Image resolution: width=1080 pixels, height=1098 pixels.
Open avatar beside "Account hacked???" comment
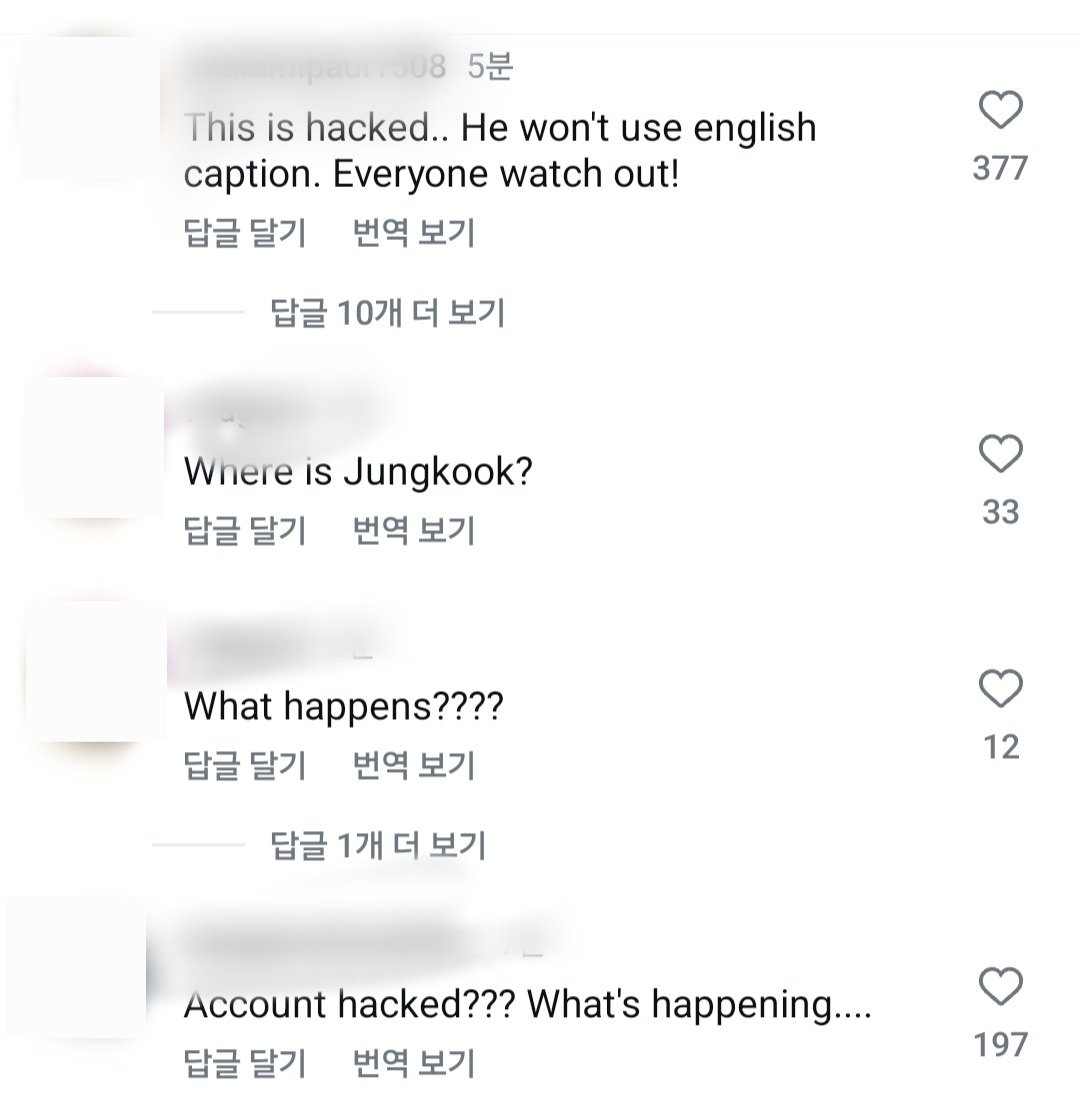pos(76,968)
